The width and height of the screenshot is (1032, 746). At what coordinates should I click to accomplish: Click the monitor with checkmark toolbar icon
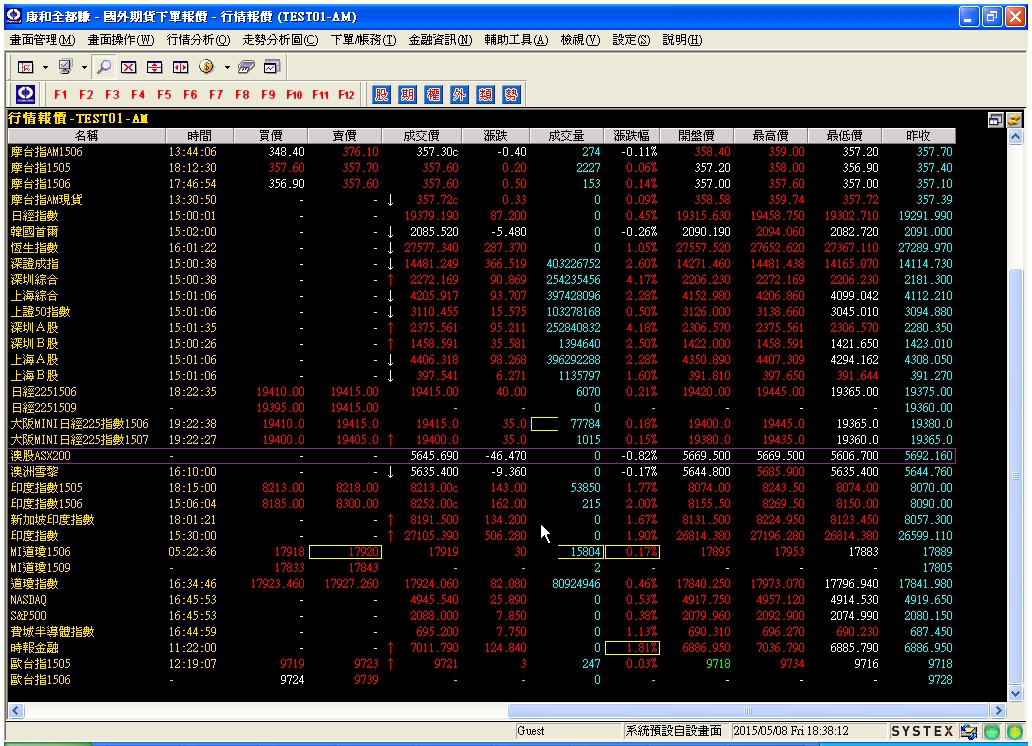point(65,67)
